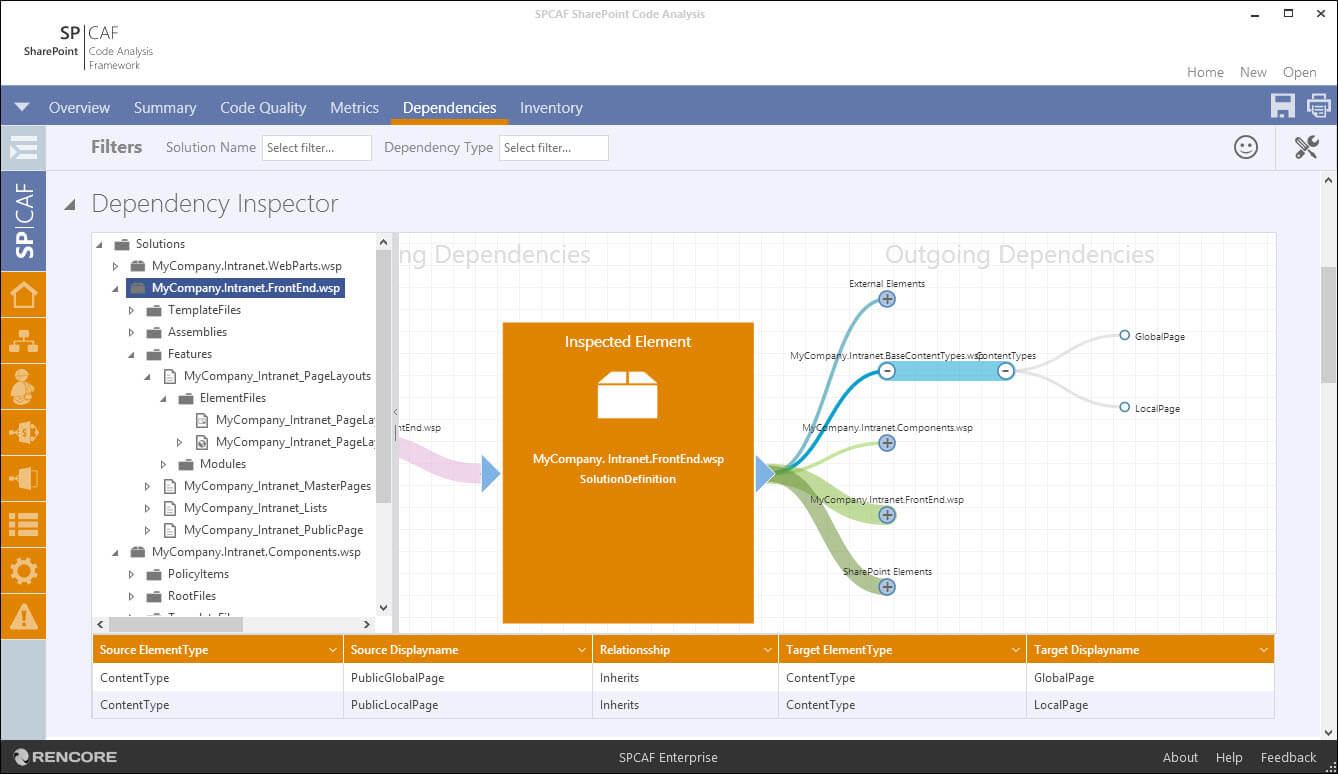The width and height of the screenshot is (1338, 774).
Task: Click the Home link at top right
Action: click(1205, 72)
